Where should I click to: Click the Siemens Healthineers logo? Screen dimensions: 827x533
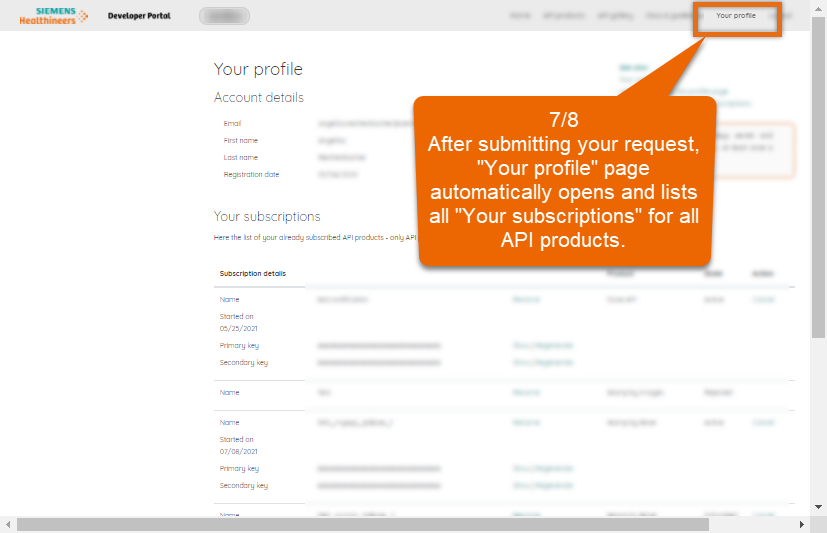53,16
